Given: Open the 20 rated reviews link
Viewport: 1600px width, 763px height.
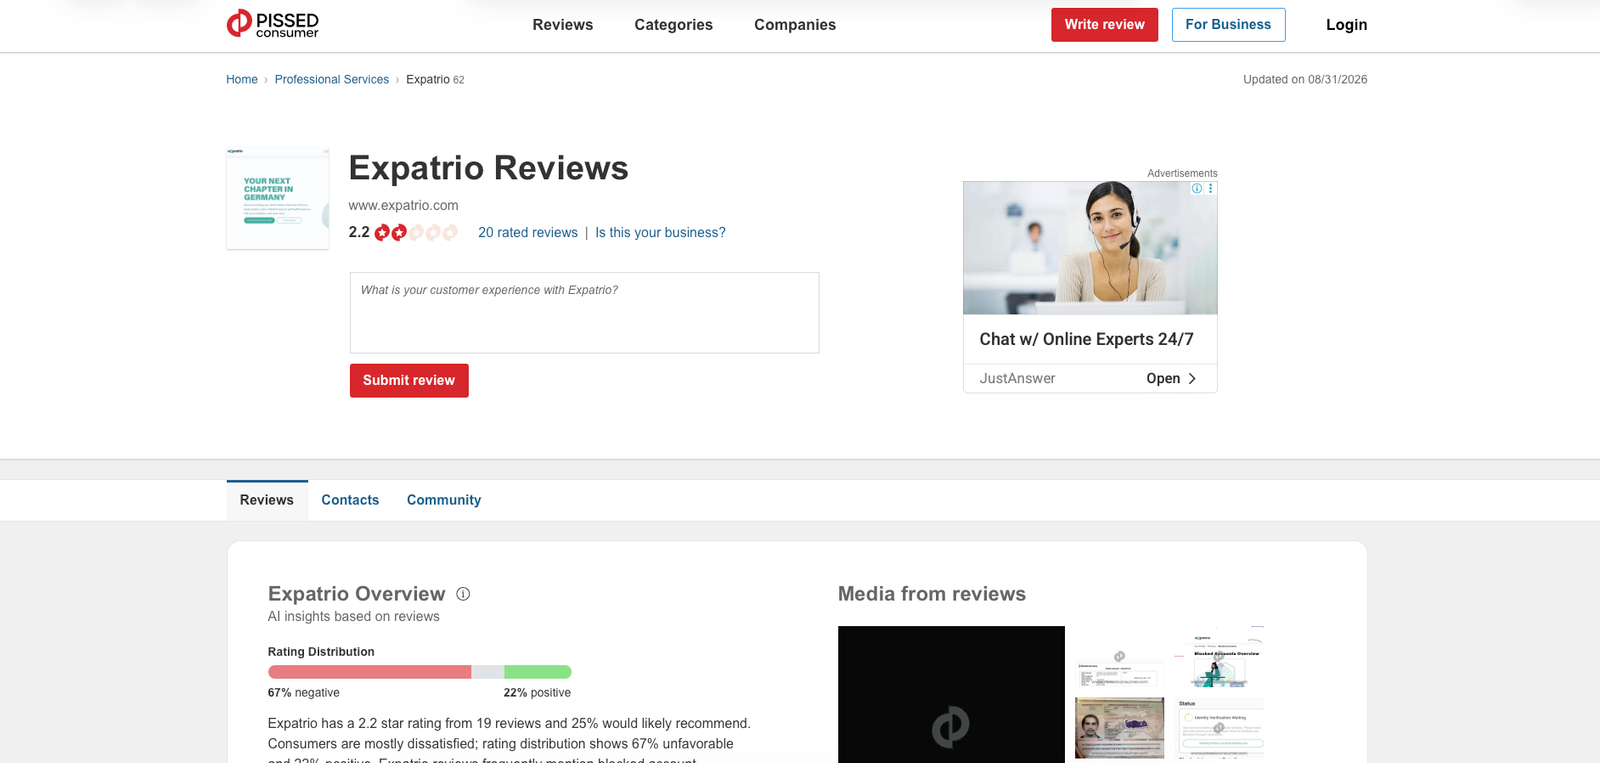Looking at the screenshot, I should [x=528, y=232].
